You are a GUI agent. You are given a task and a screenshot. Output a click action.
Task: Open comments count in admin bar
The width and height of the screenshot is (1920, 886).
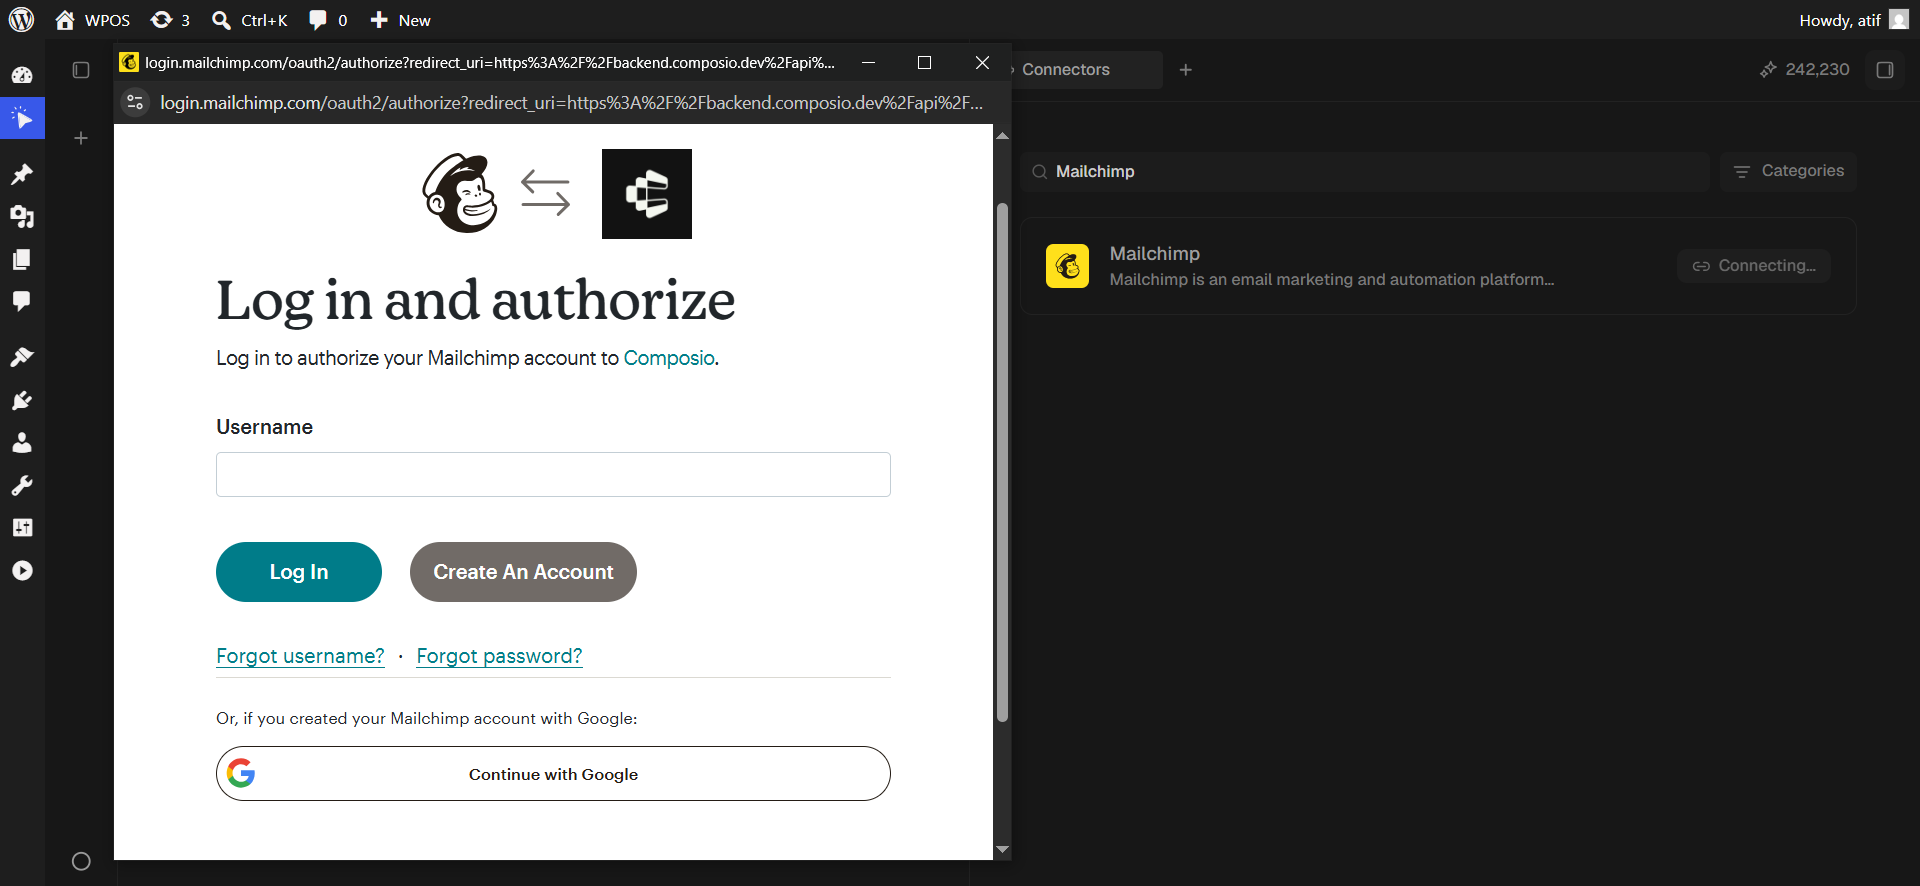coord(328,20)
